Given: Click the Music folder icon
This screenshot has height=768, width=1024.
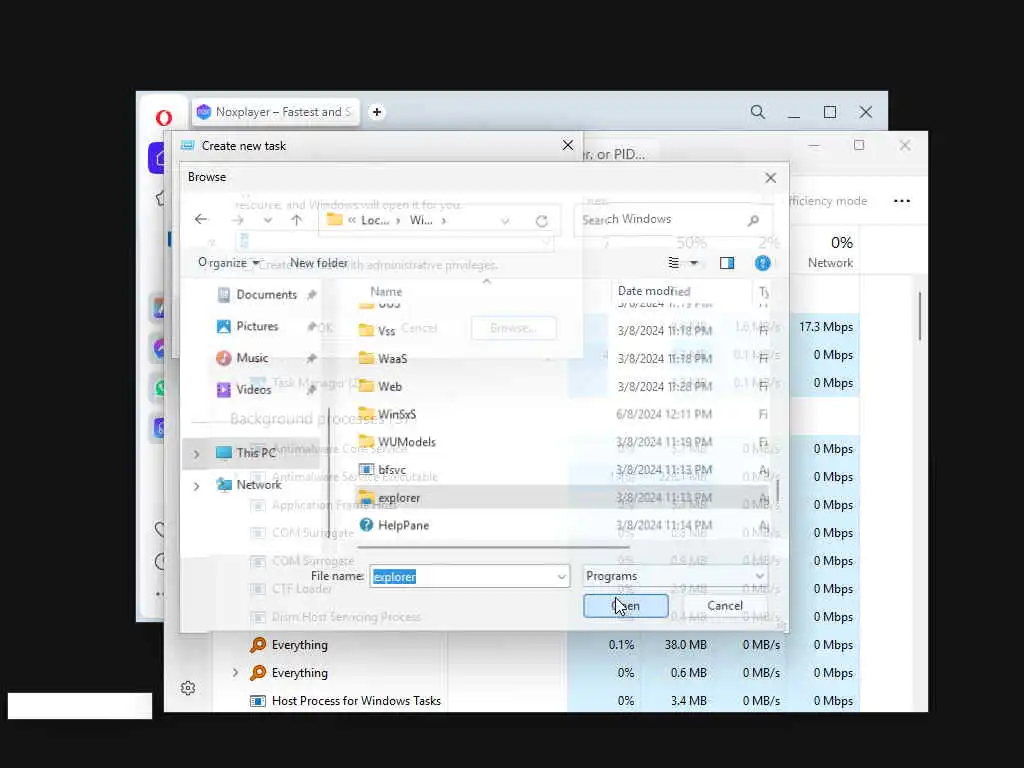Looking at the screenshot, I should pos(223,358).
